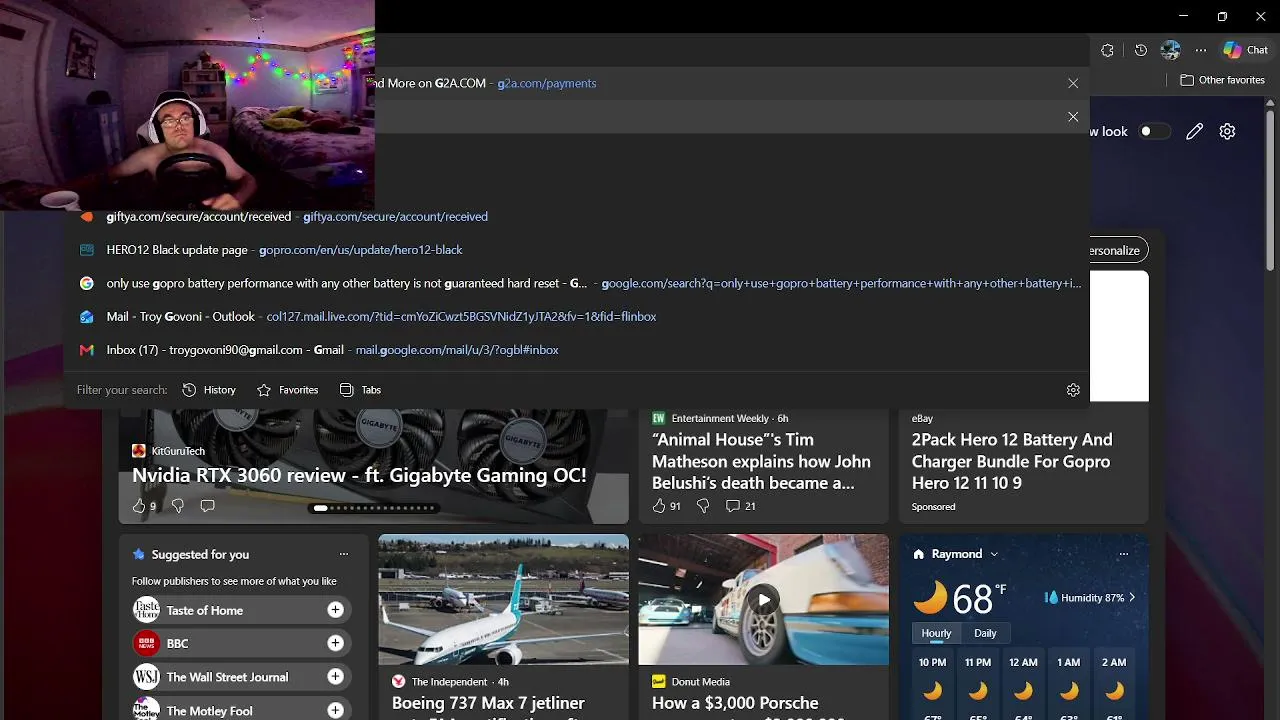
Task: Open Other favorites folder
Action: coord(1222,80)
